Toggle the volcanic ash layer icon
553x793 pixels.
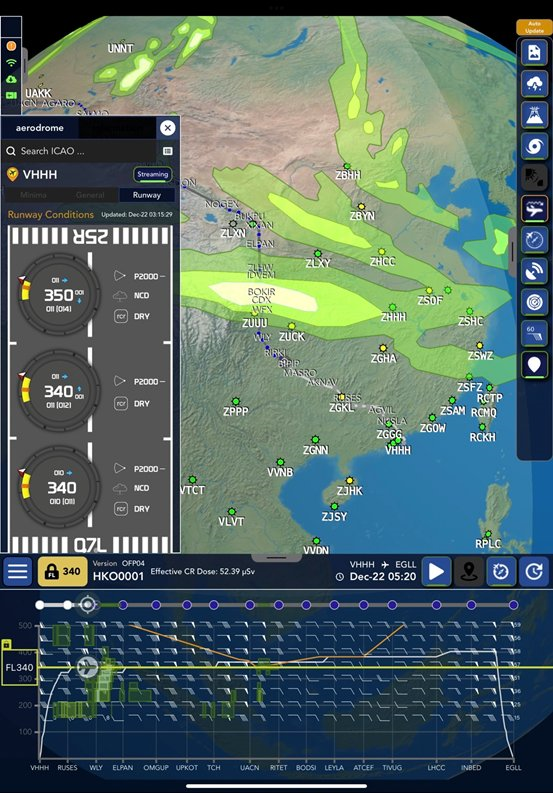[x=534, y=115]
